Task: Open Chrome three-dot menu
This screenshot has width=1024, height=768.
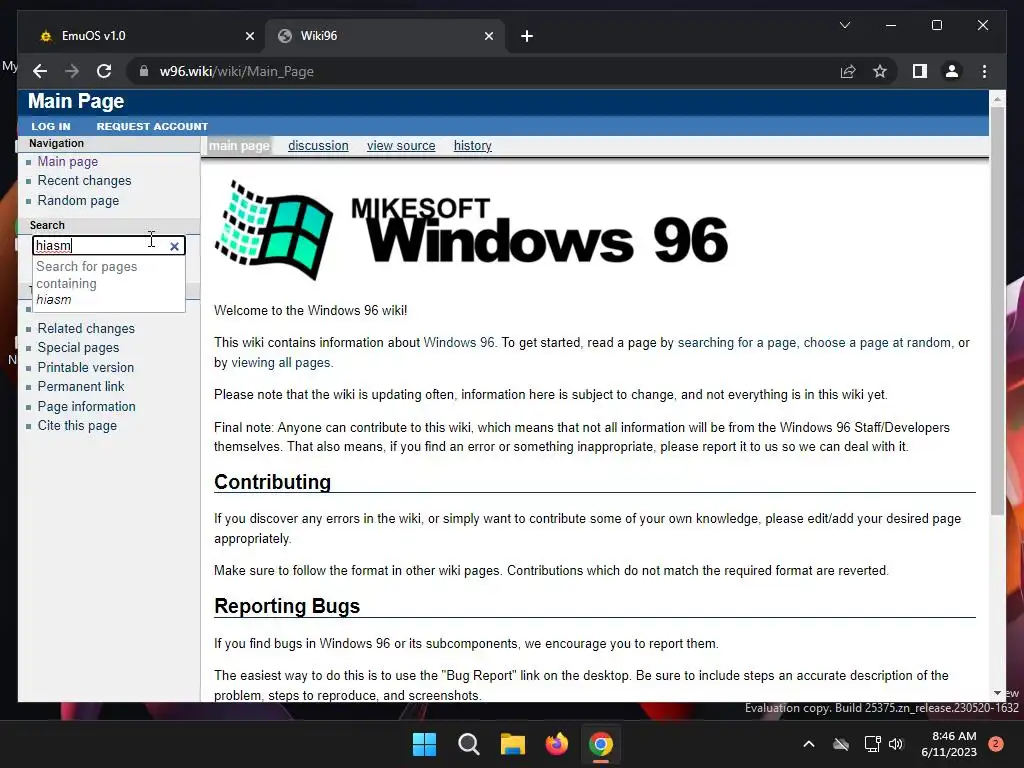Action: 984,71
